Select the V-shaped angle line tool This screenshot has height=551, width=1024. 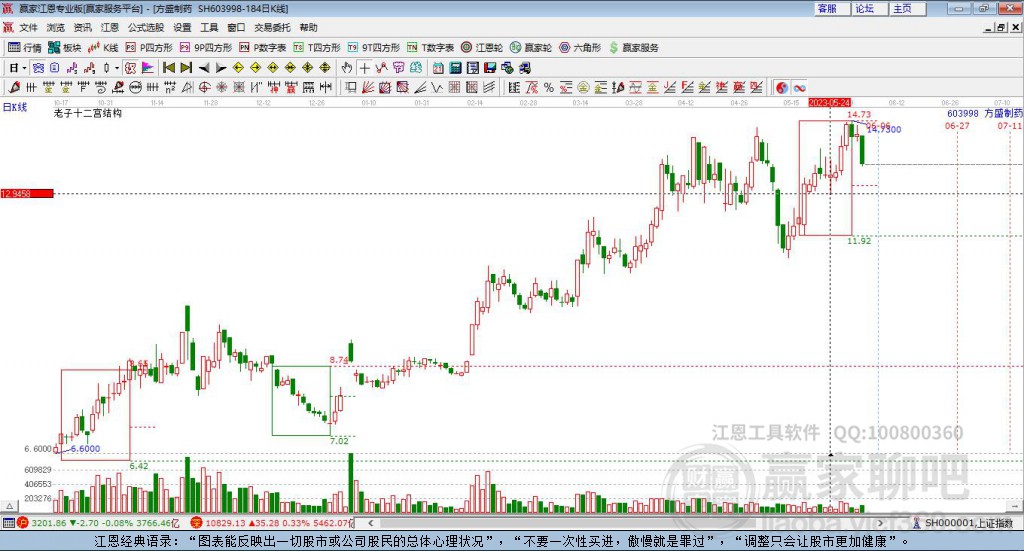click(437, 87)
